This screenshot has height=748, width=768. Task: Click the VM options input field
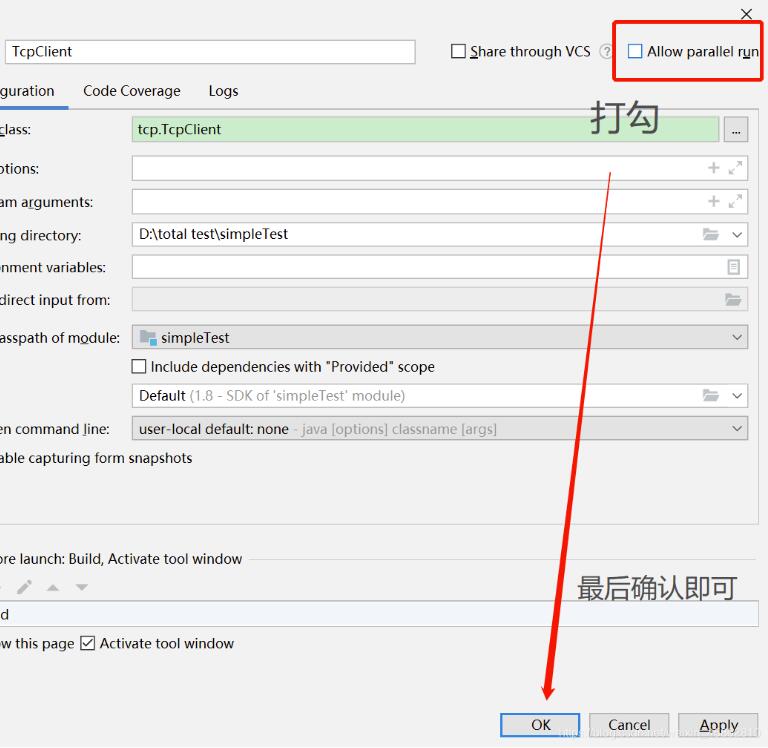(440, 168)
